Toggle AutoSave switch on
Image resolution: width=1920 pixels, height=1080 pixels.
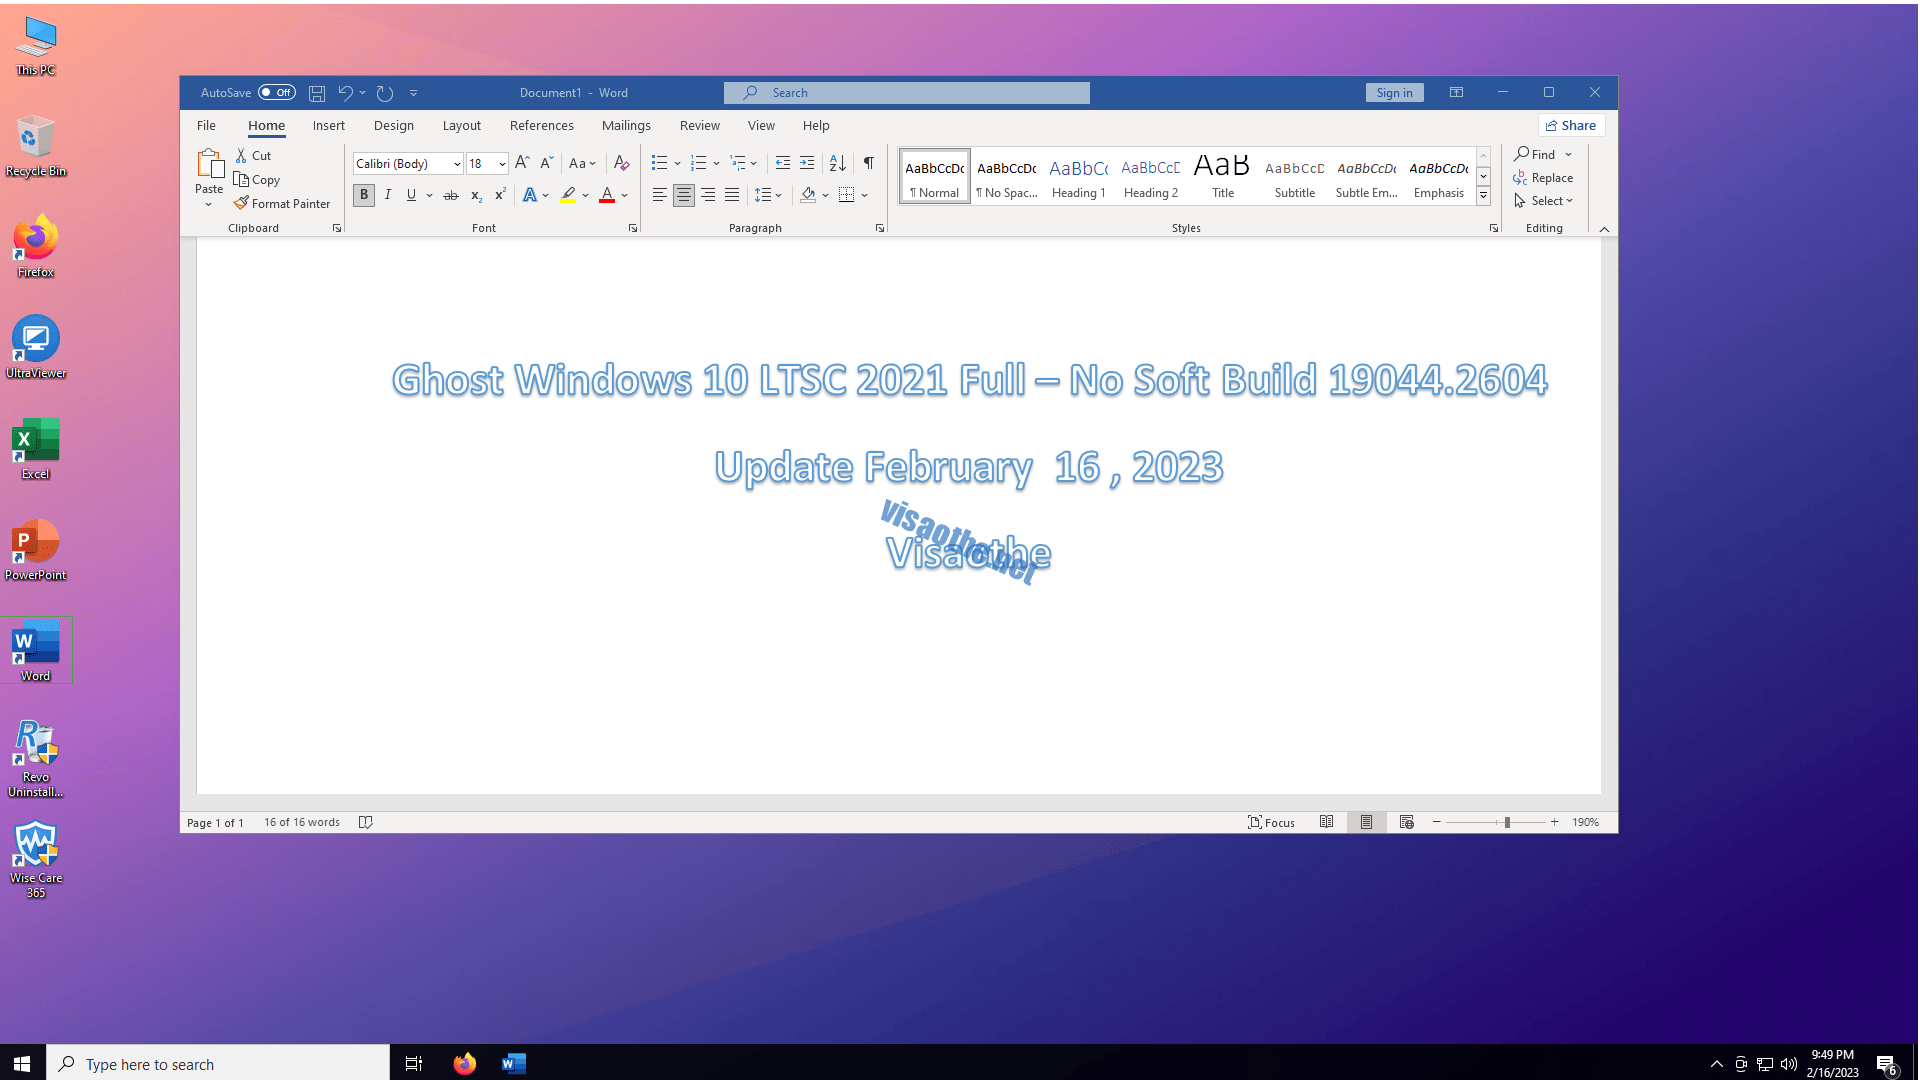pos(277,93)
